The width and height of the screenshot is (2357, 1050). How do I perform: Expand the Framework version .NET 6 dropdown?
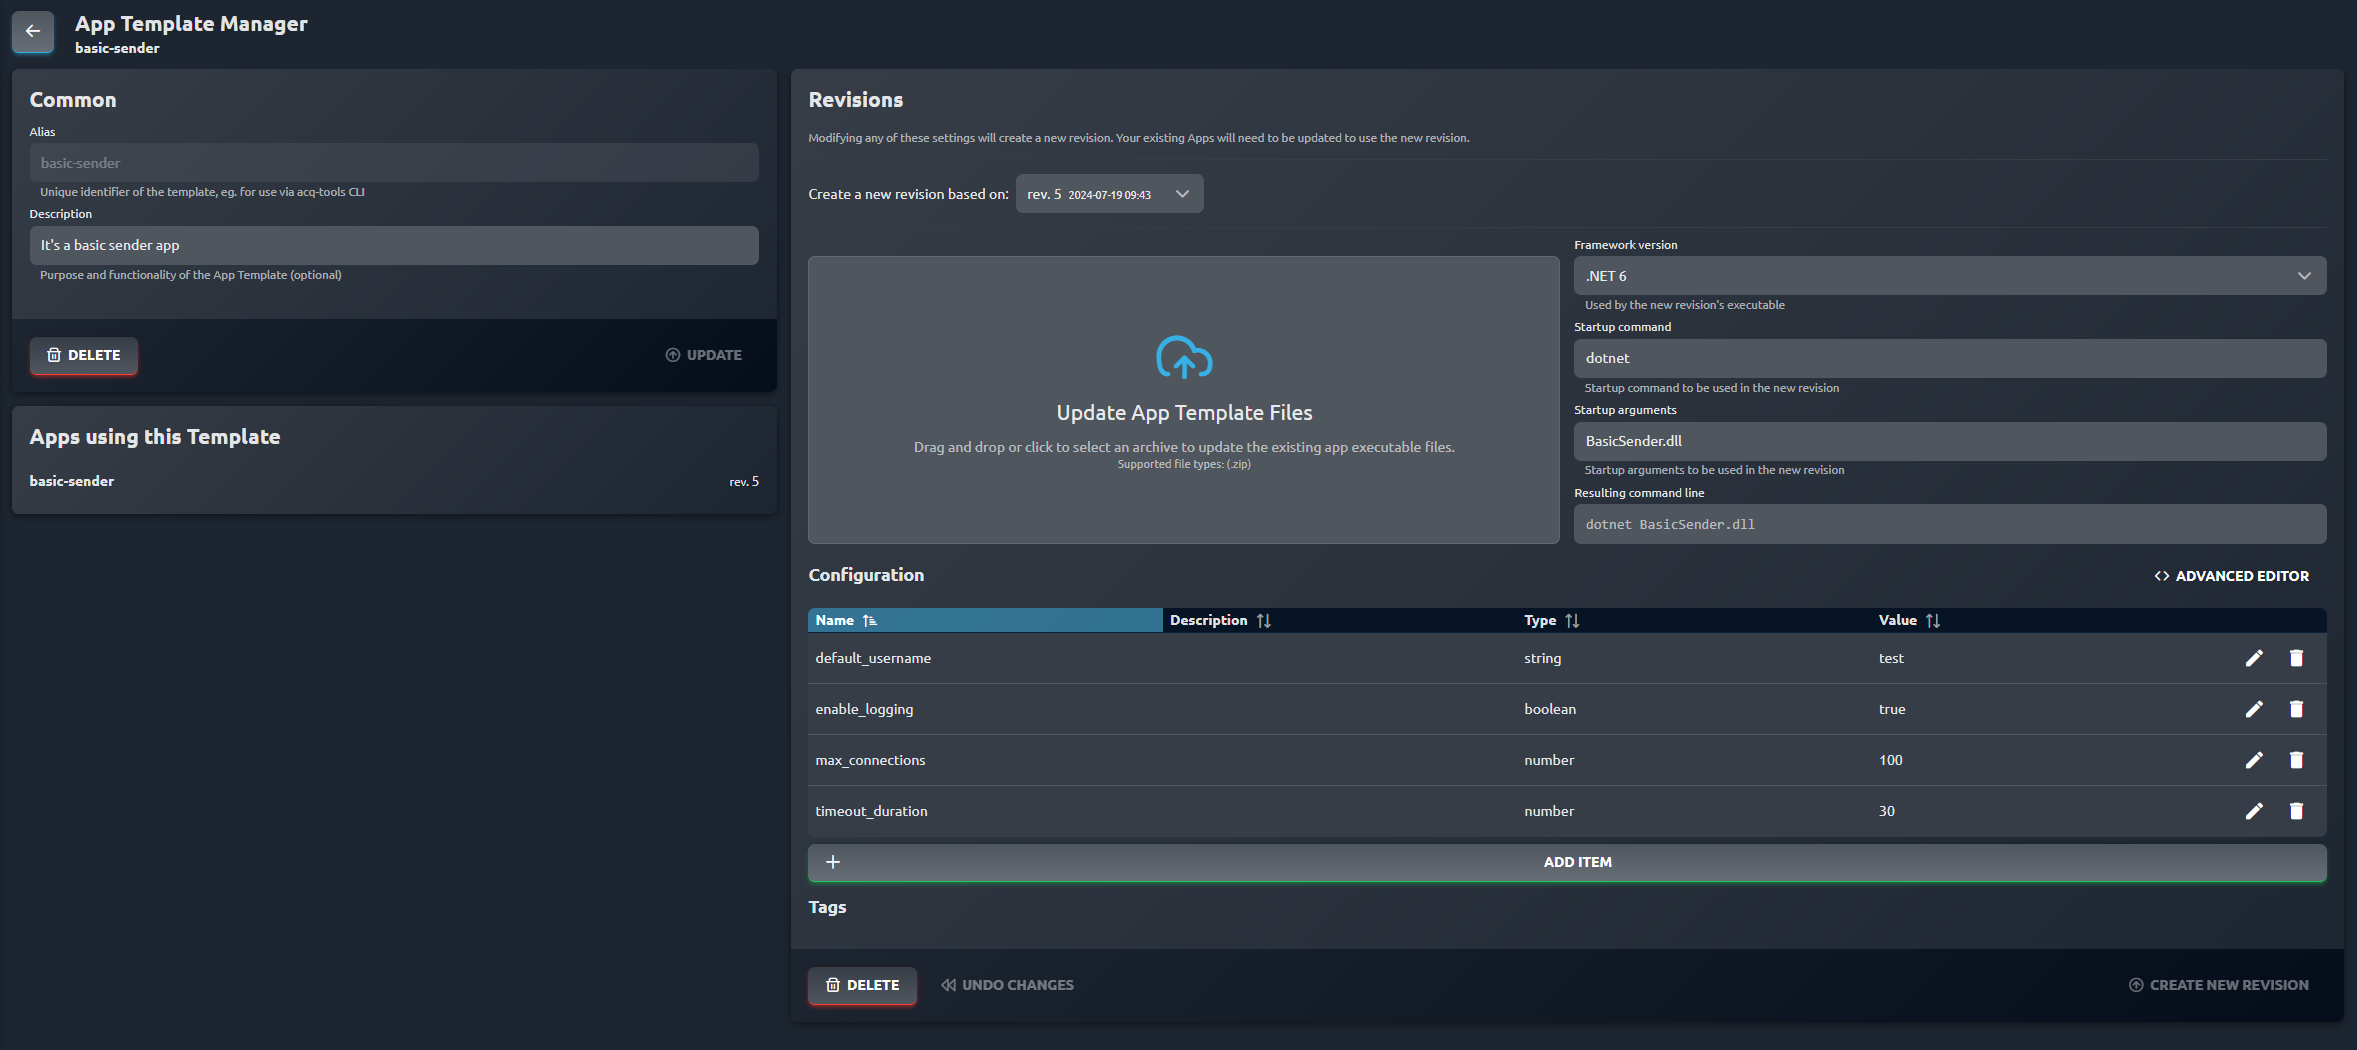point(1949,276)
